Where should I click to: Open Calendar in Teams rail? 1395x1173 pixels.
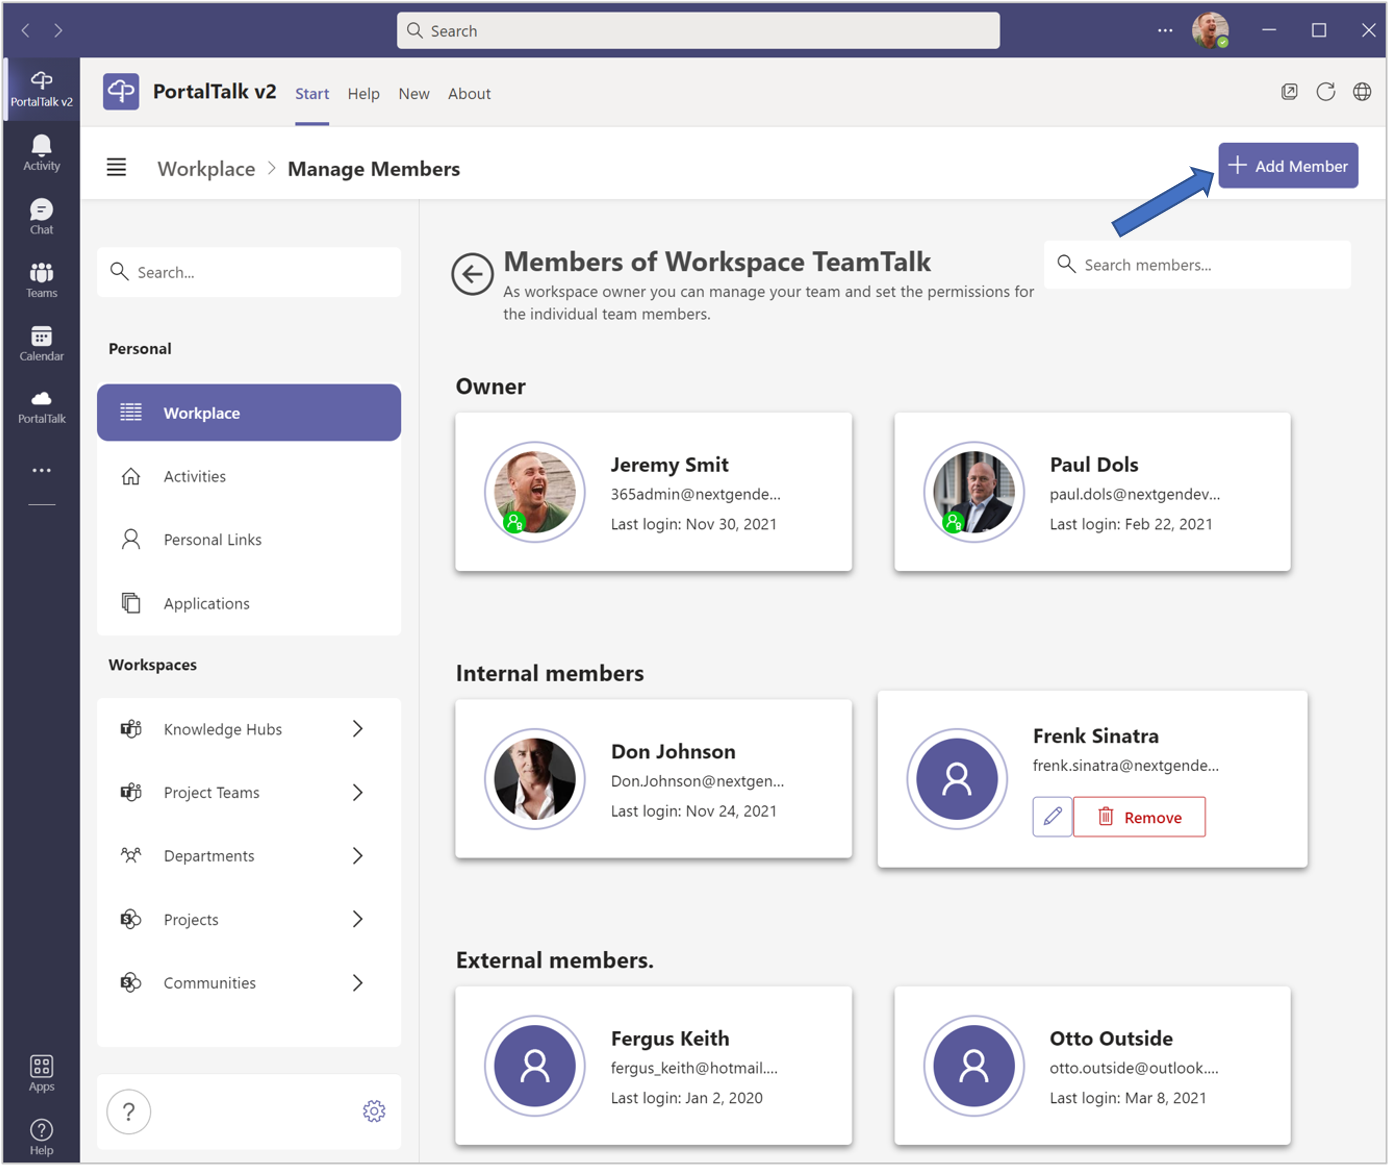(x=41, y=344)
